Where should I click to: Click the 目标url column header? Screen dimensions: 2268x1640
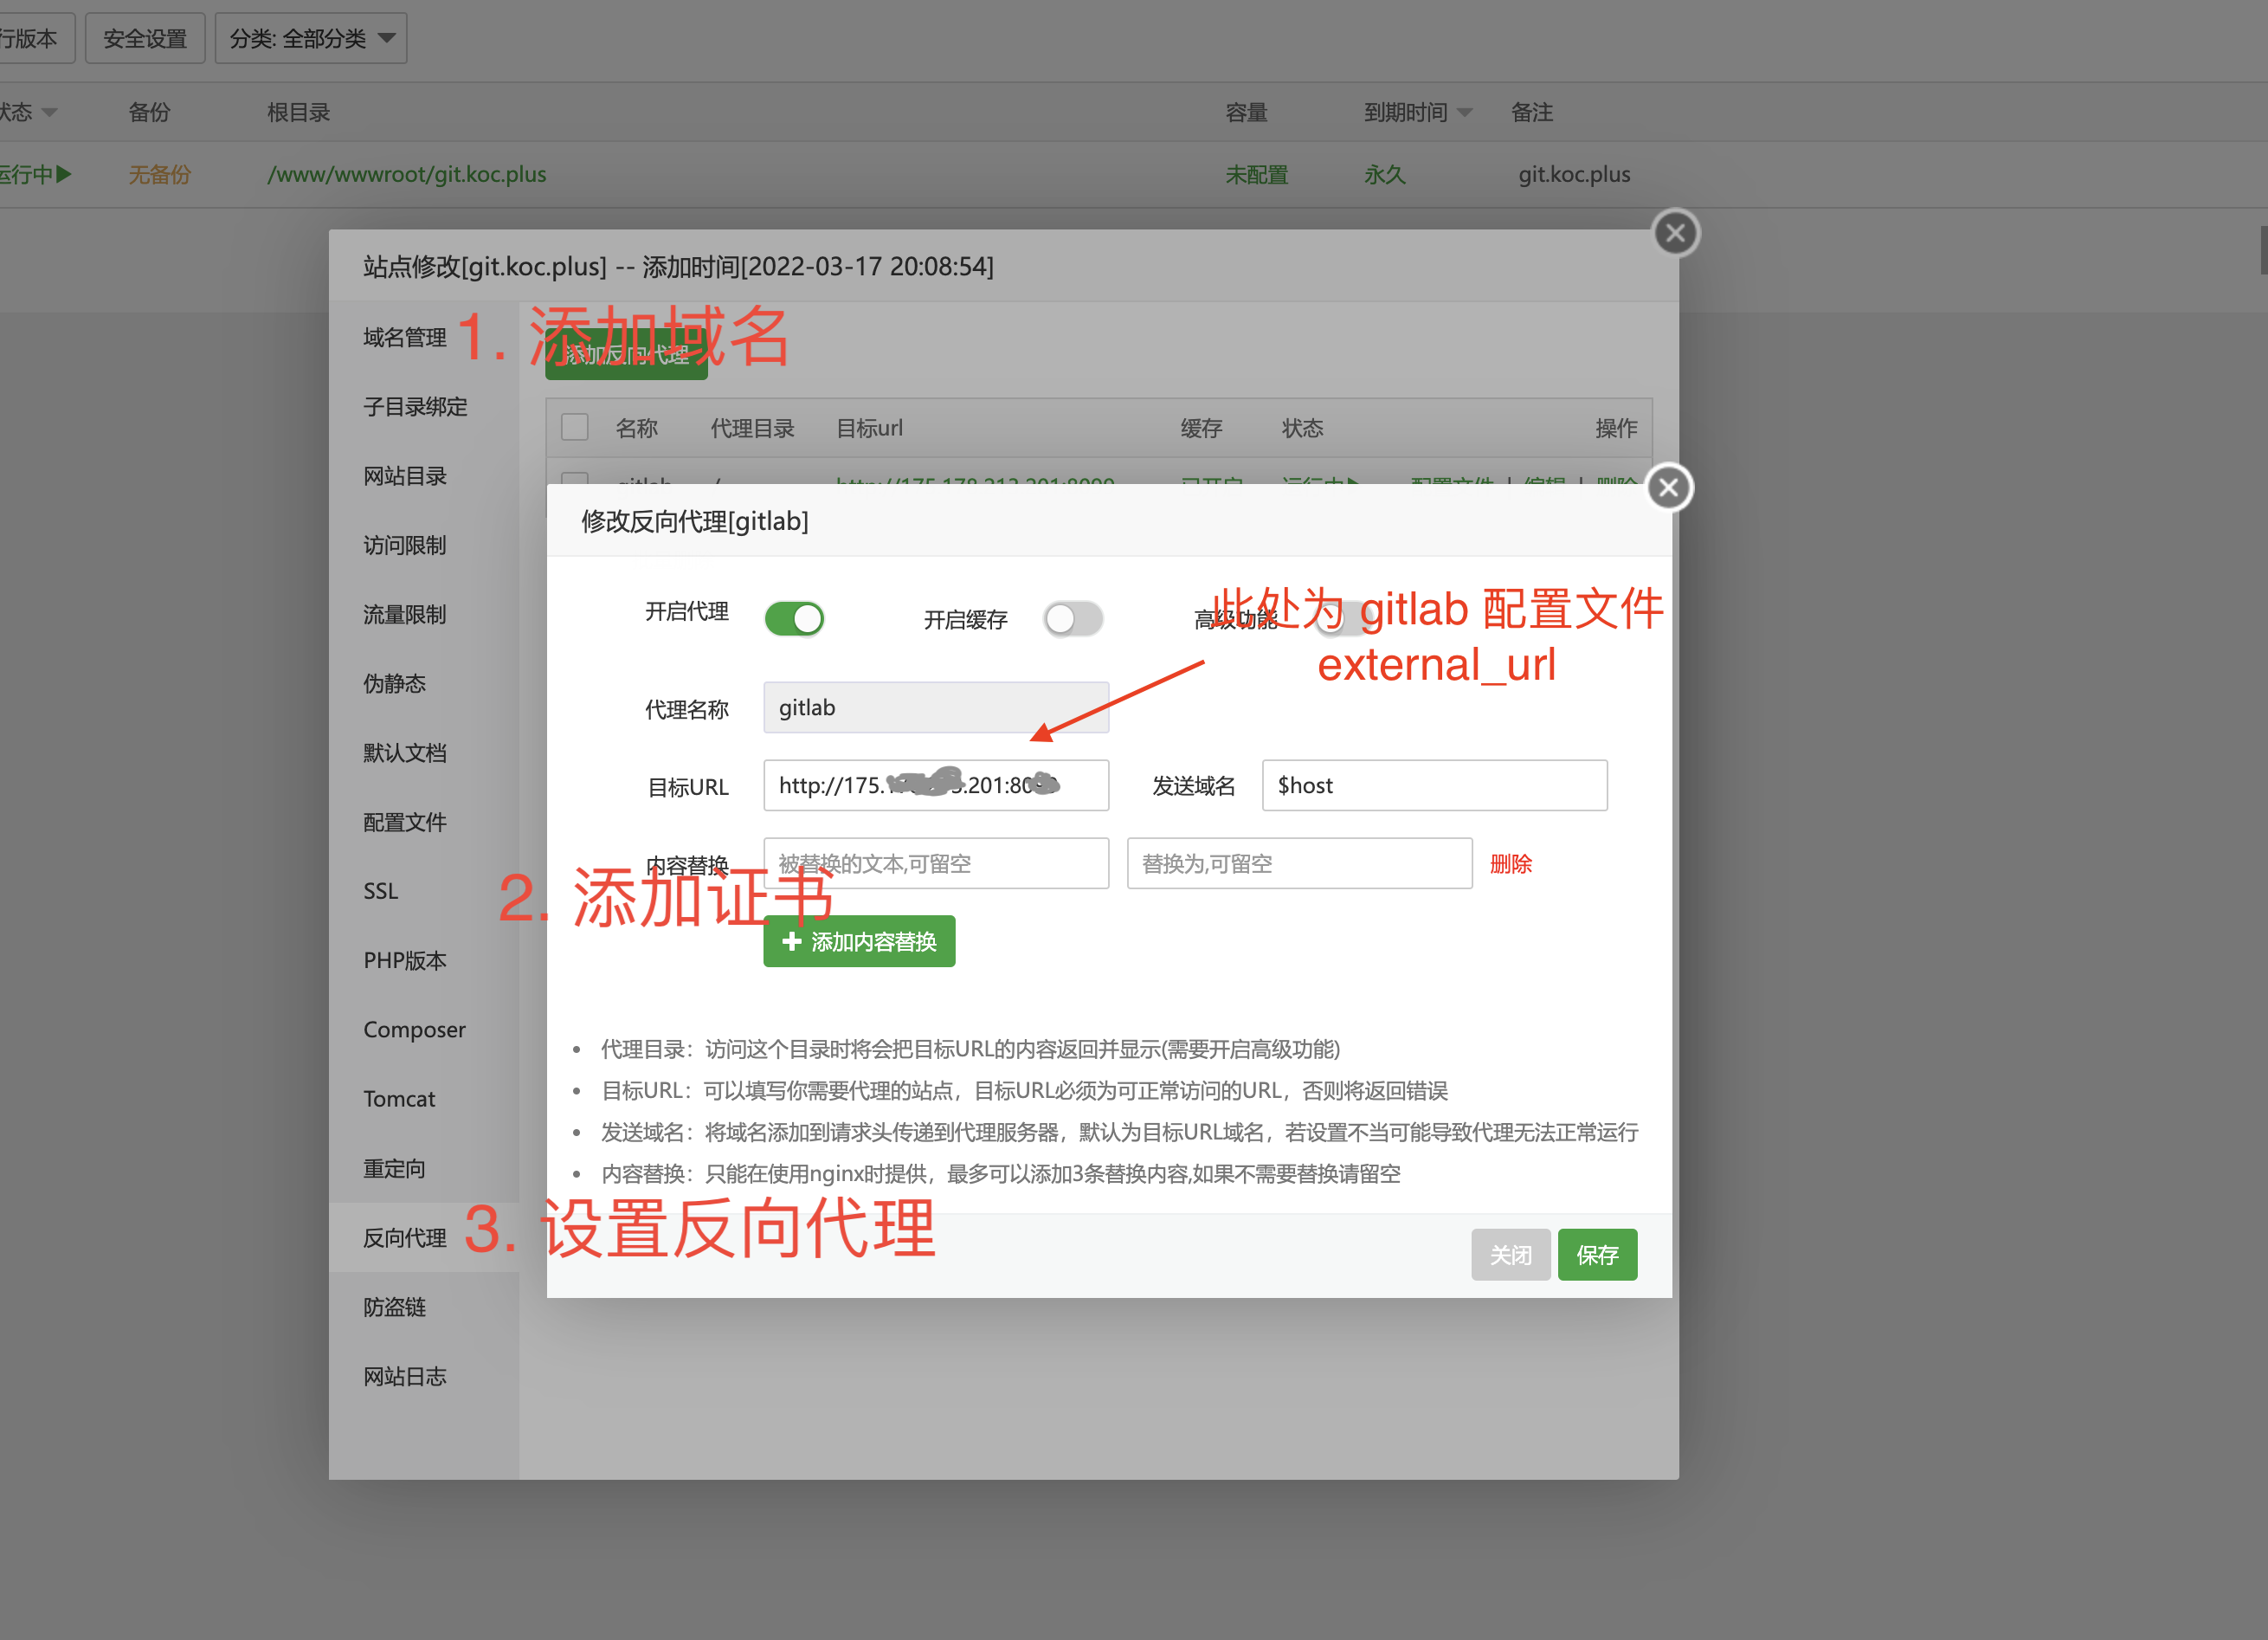coord(869,429)
